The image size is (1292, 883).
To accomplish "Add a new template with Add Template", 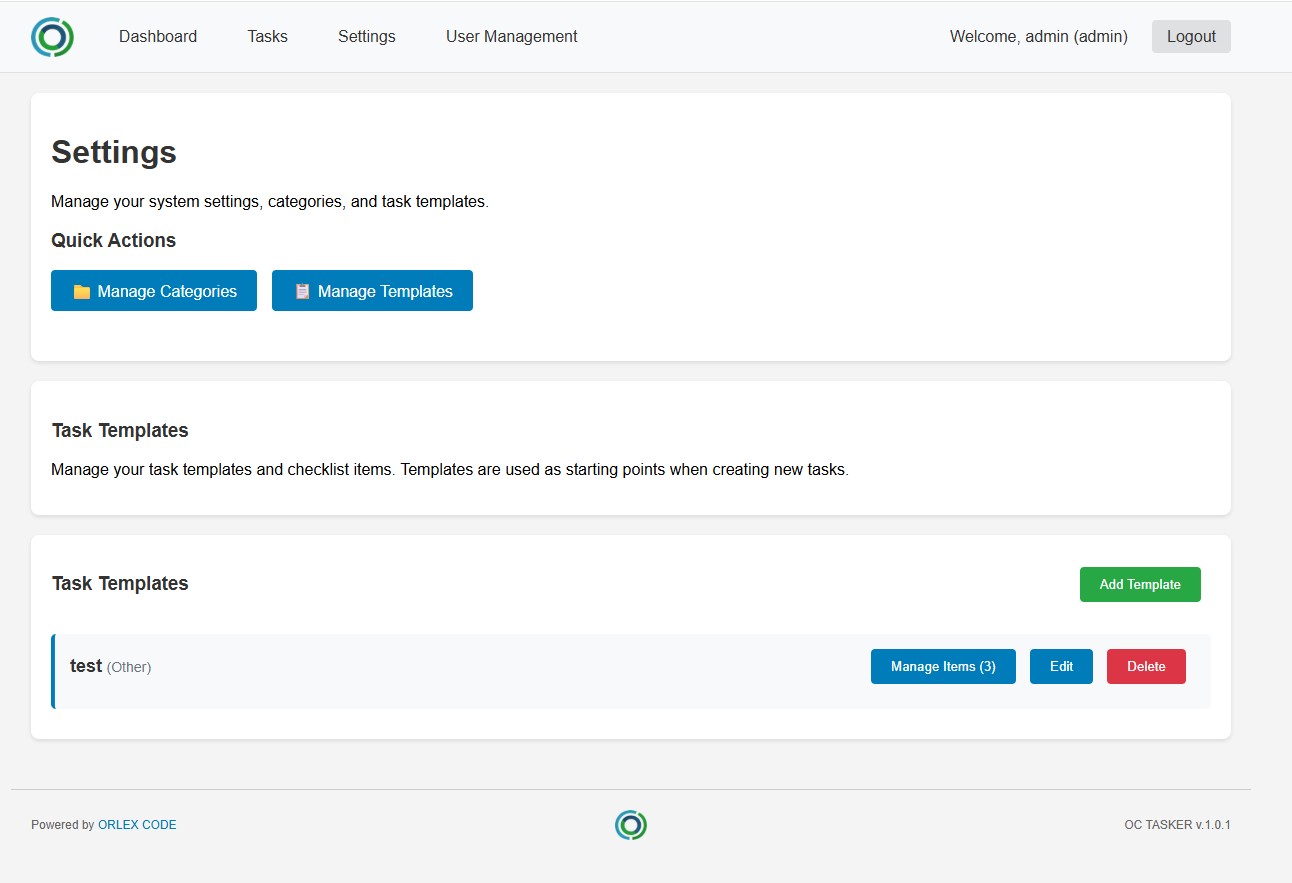I will coord(1139,585).
